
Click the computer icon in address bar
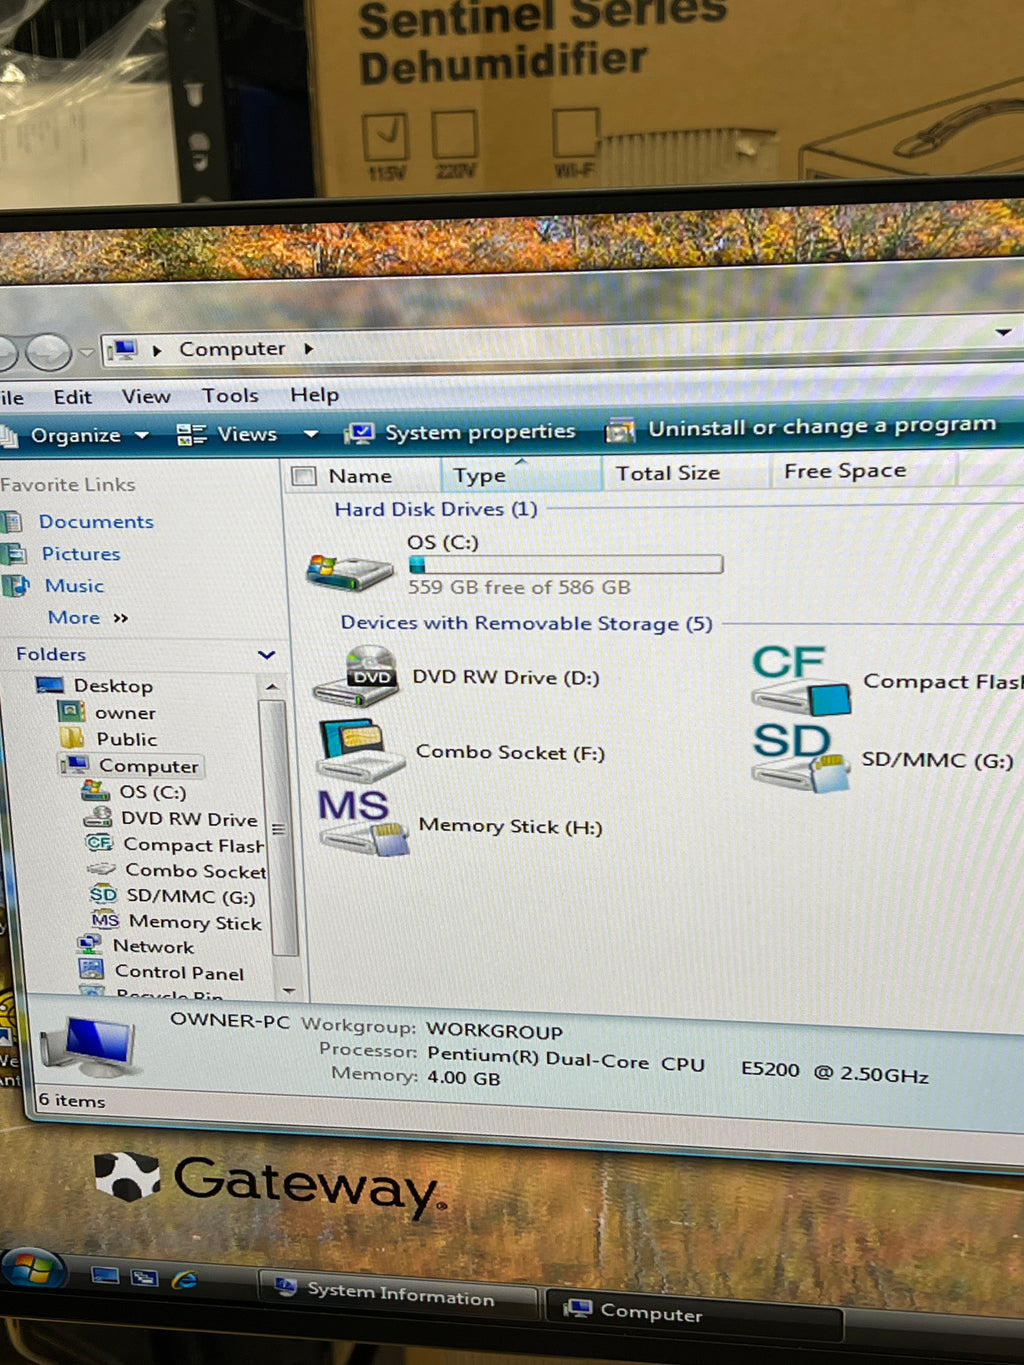[123, 350]
